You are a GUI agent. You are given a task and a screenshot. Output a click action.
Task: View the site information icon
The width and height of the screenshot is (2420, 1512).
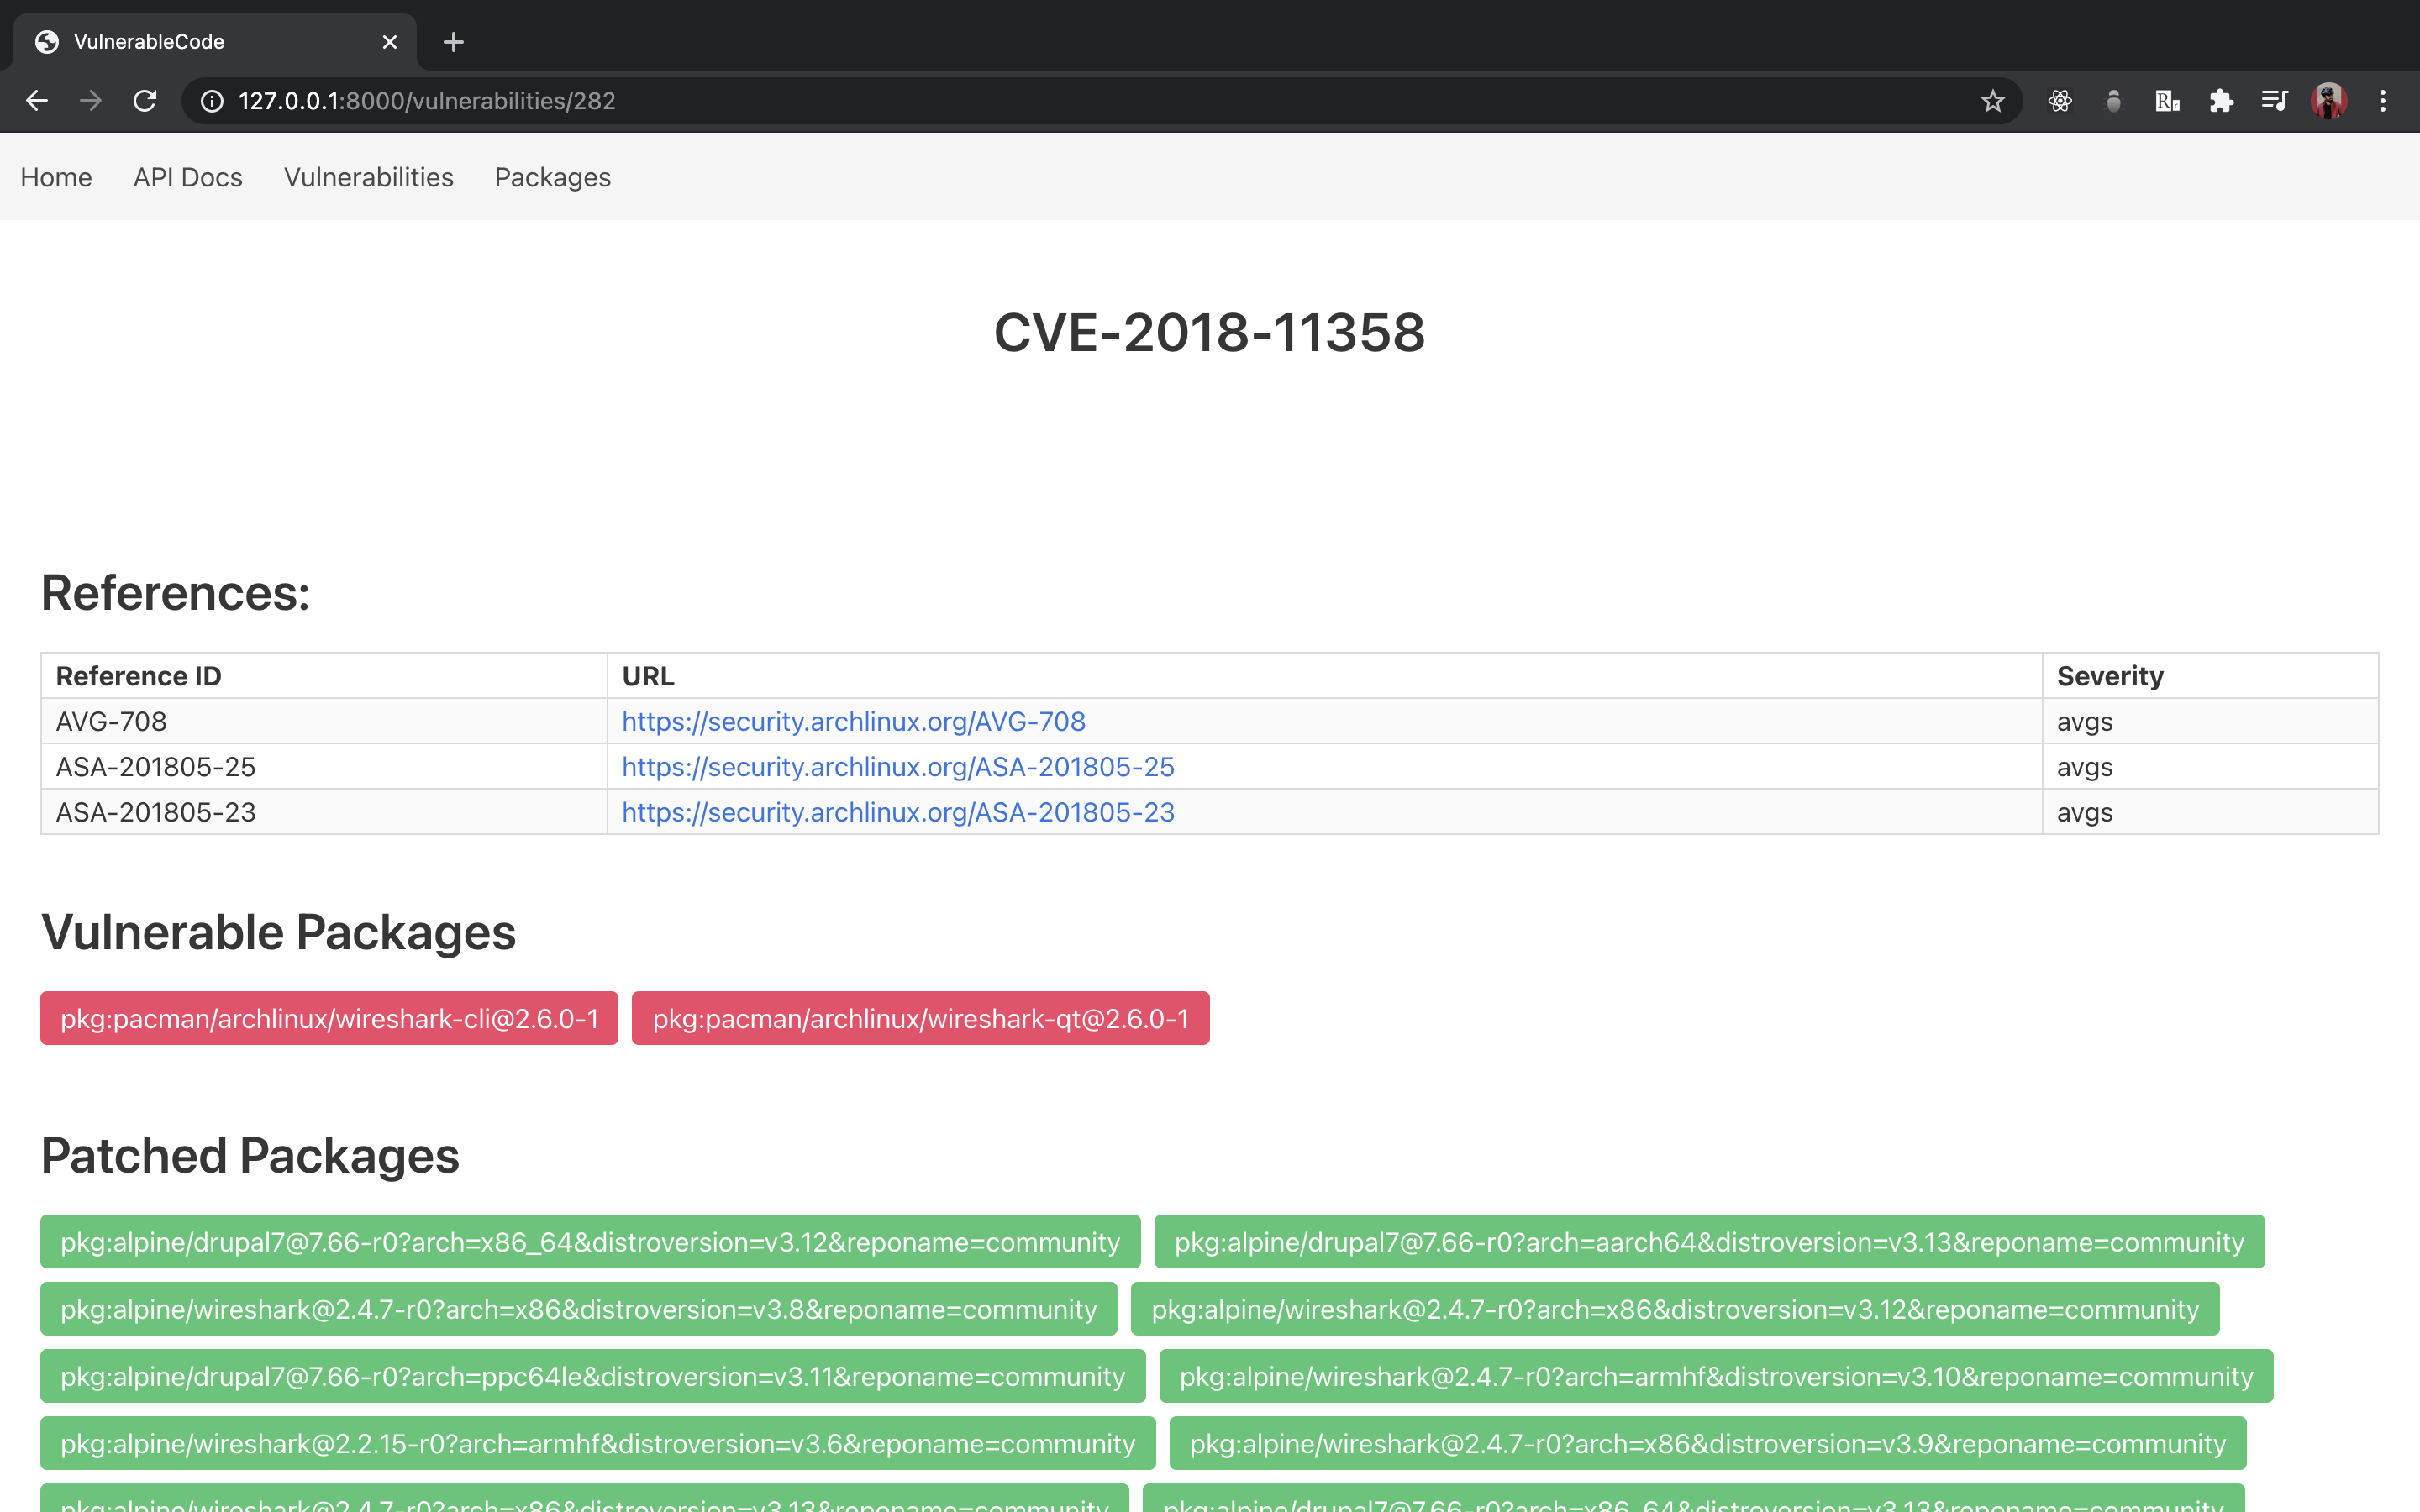[x=212, y=101]
